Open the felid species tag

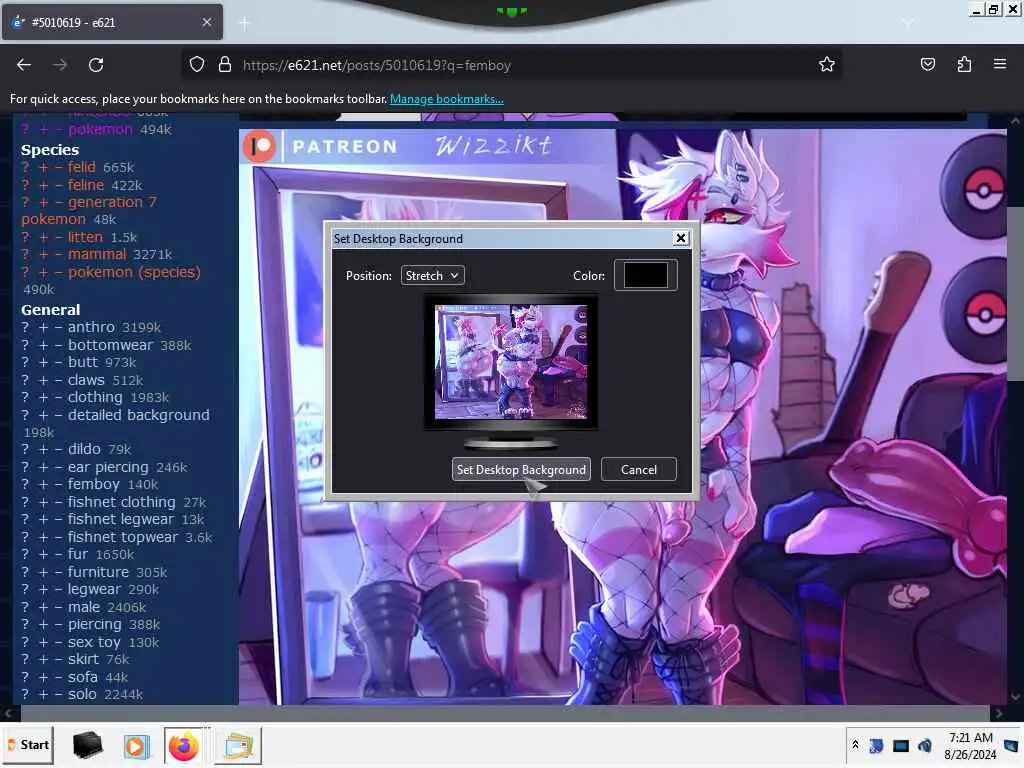82,167
